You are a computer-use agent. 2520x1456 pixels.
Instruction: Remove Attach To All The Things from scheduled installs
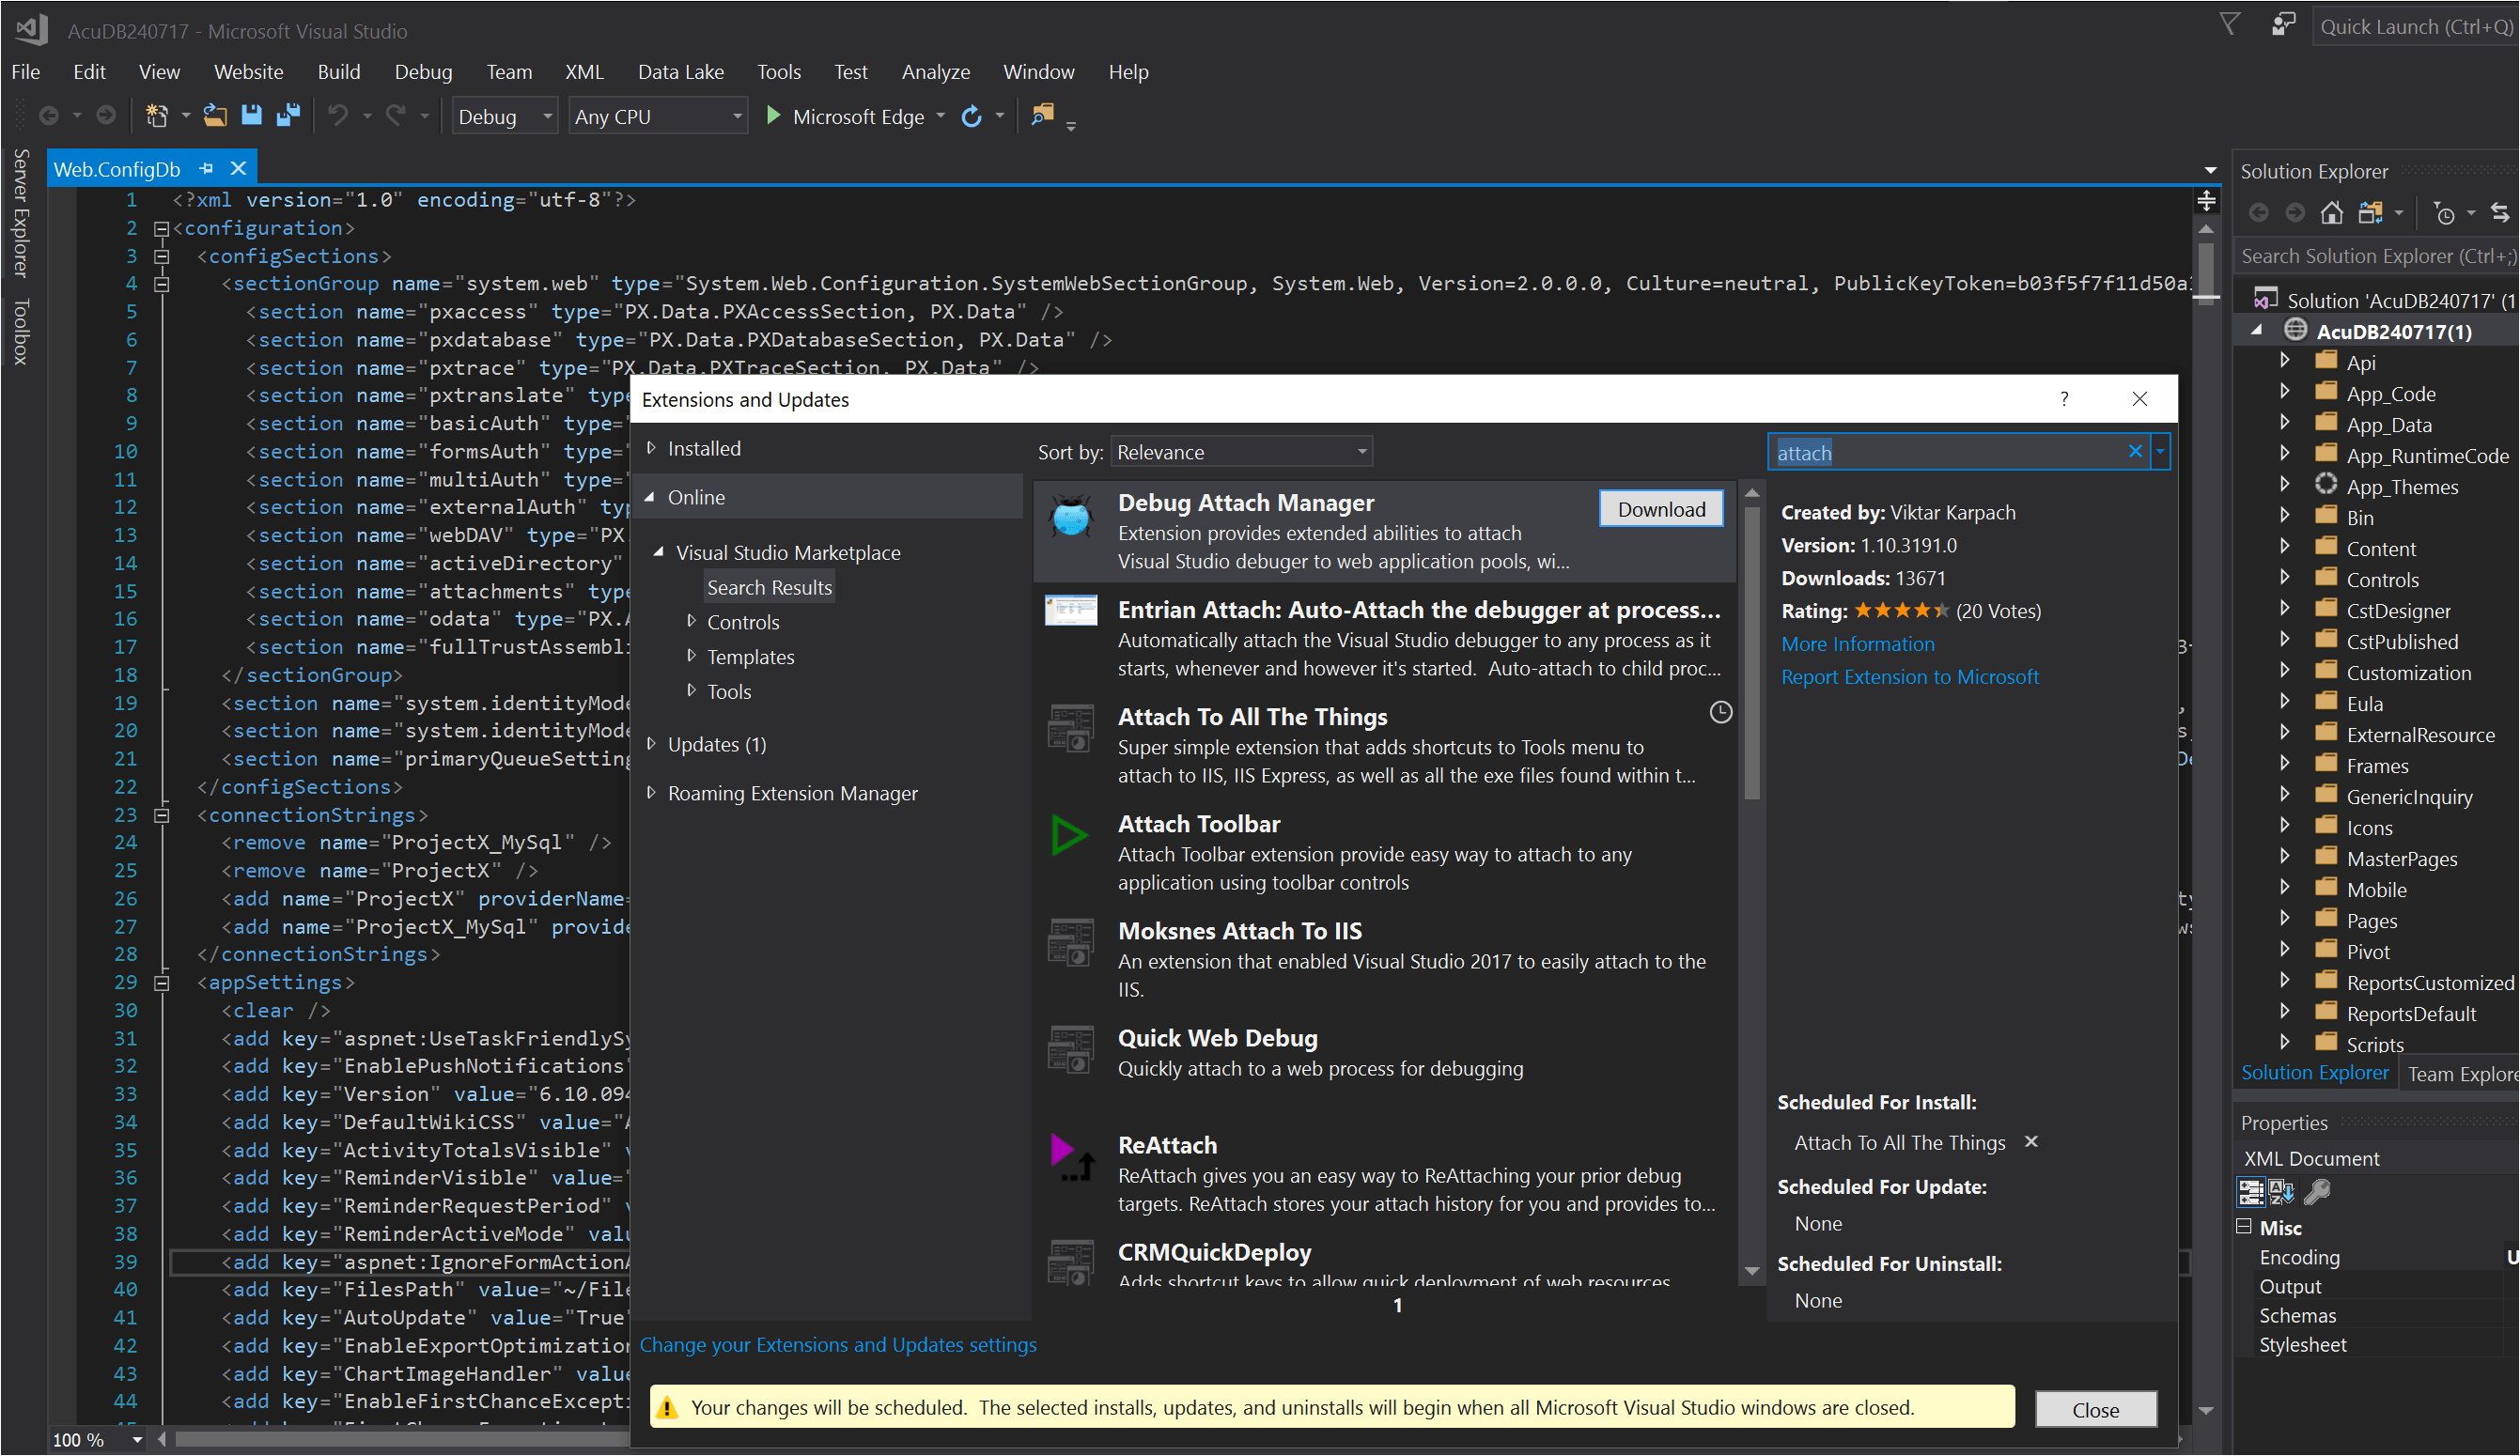click(x=2031, y=1142)
